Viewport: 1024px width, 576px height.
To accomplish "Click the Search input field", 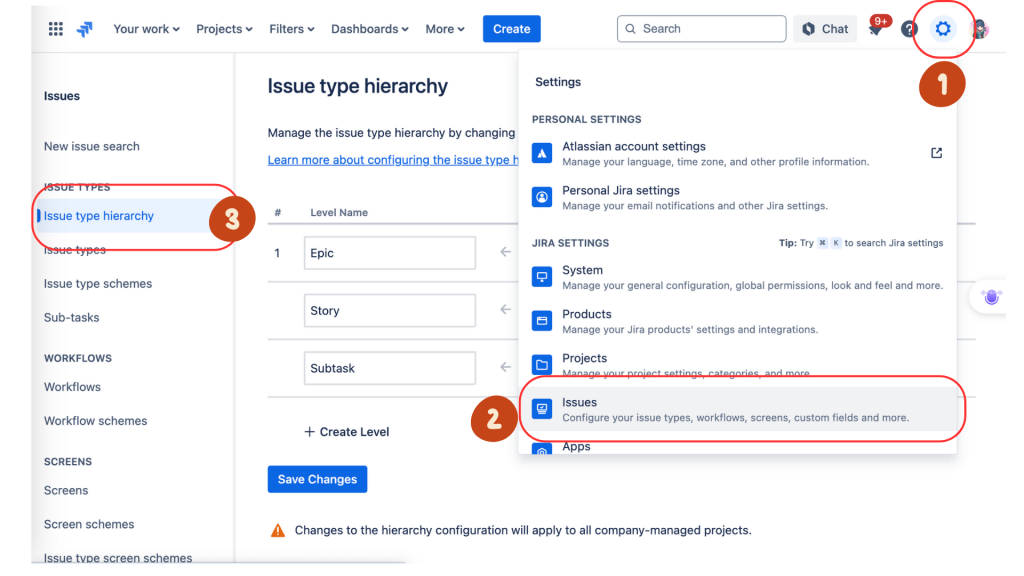I will pyautogui.click(x=701, y=29).
